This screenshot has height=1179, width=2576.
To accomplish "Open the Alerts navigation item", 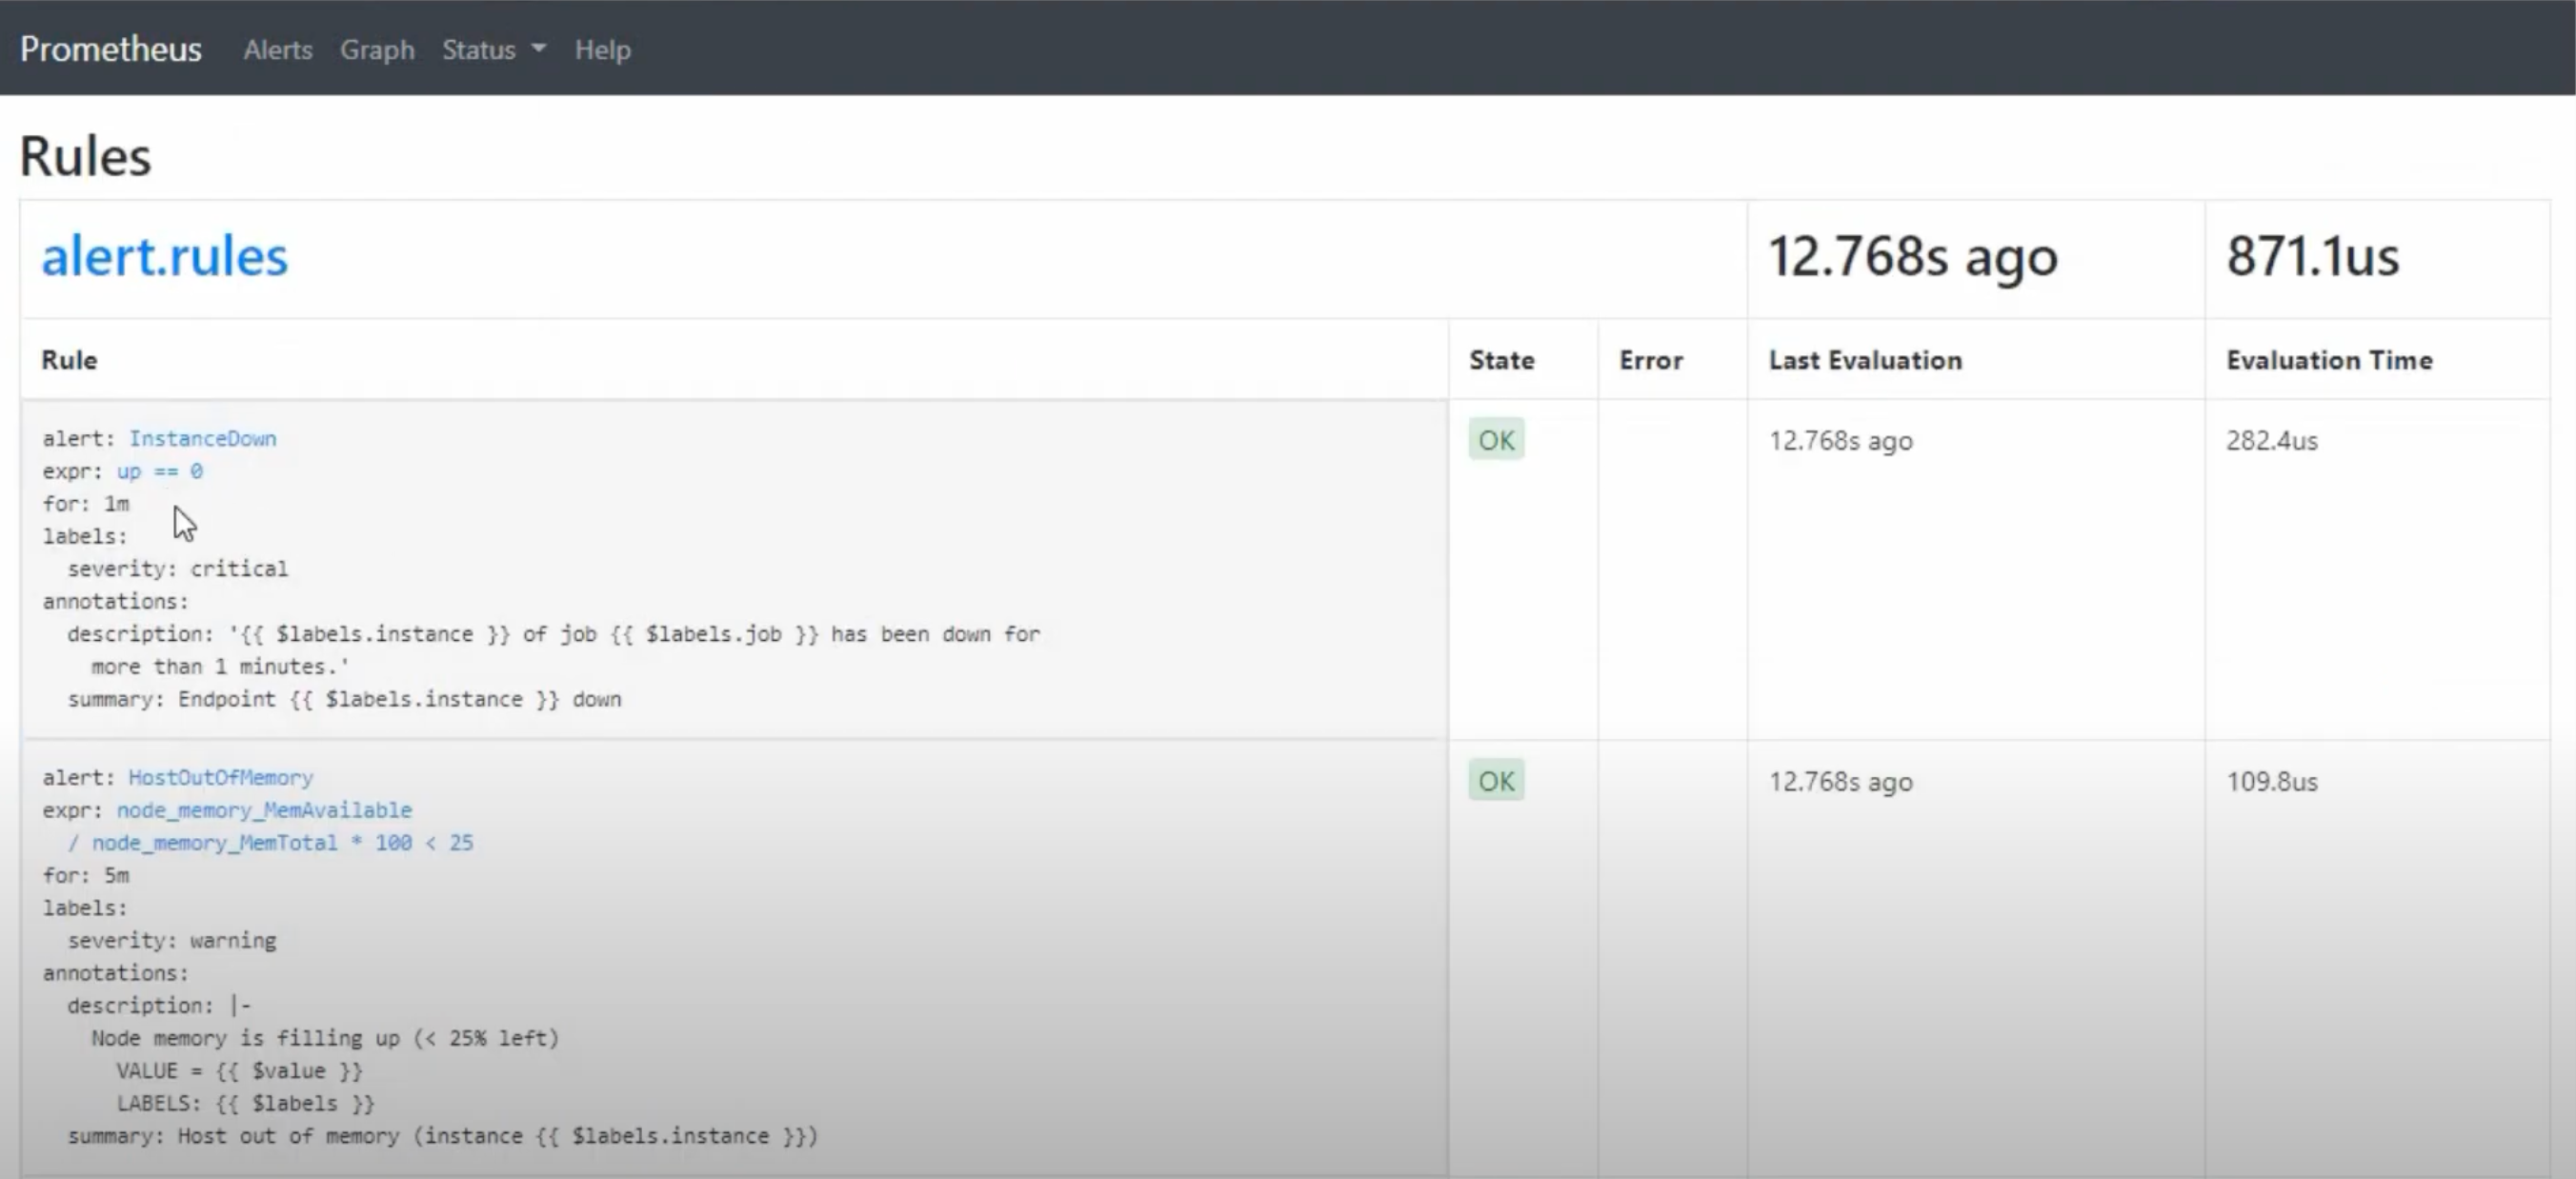I will 277,49.
